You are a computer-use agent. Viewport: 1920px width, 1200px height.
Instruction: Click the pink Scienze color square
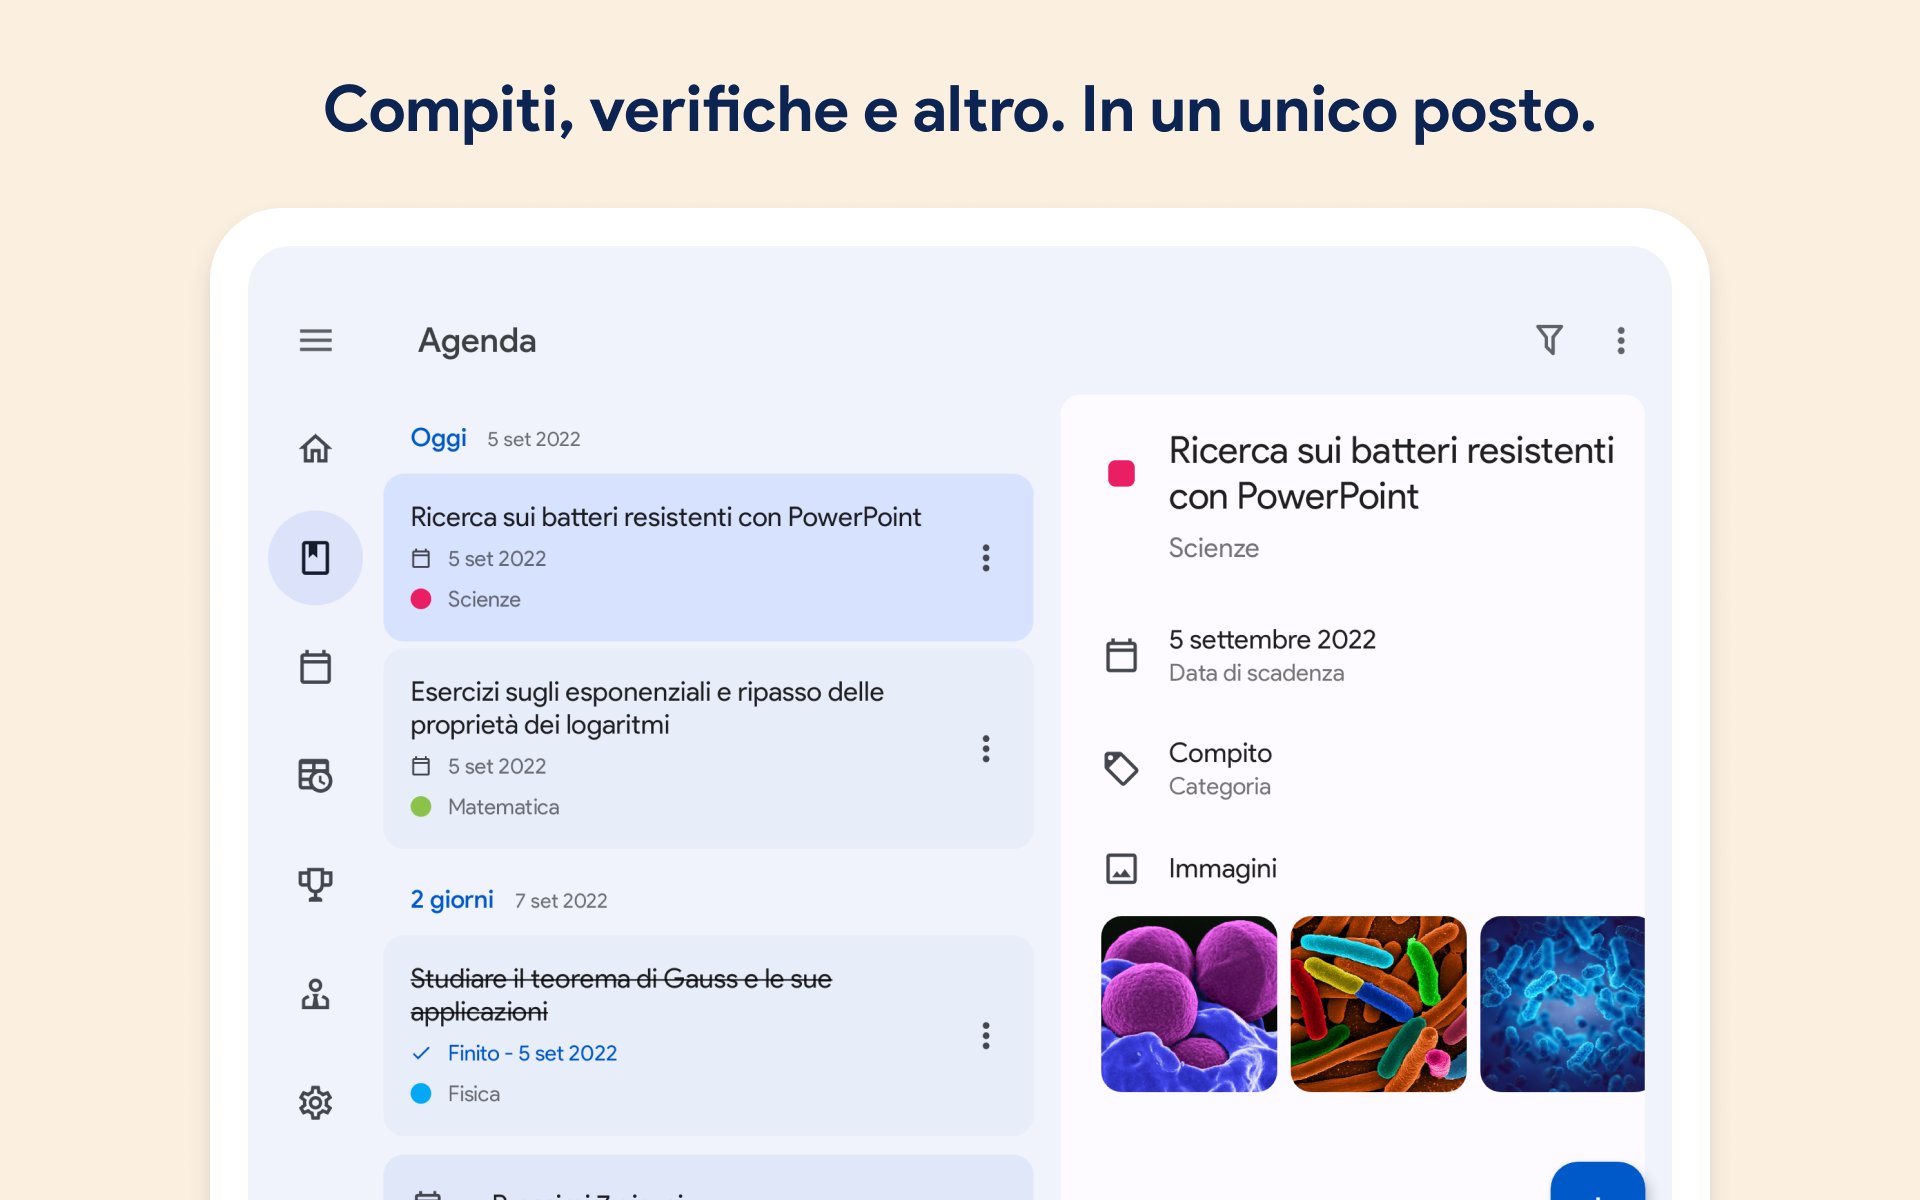pos(1121,473)
